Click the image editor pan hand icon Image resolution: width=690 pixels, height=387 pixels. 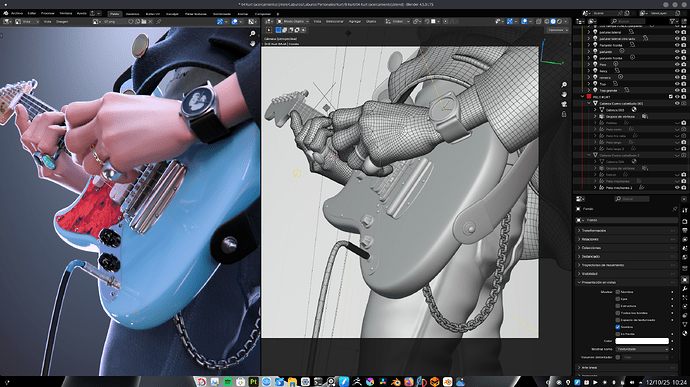pos(253,43)
